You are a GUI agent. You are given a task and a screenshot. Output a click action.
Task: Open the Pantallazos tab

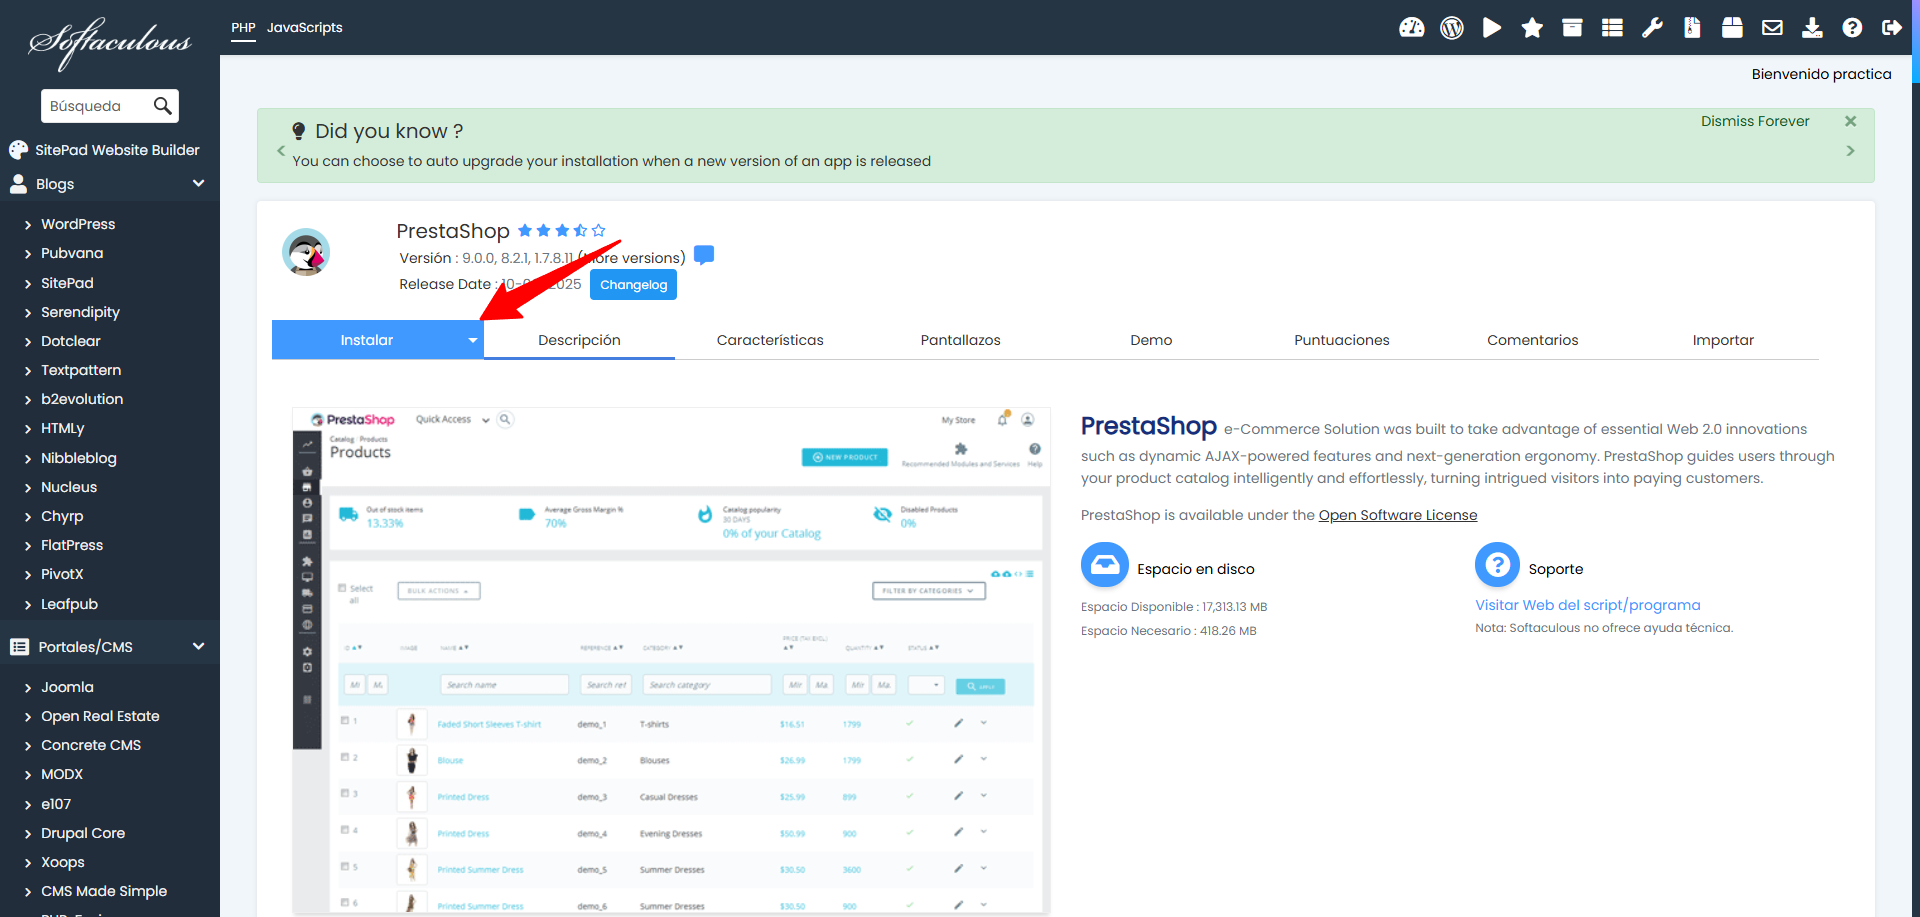click(960, 340)
